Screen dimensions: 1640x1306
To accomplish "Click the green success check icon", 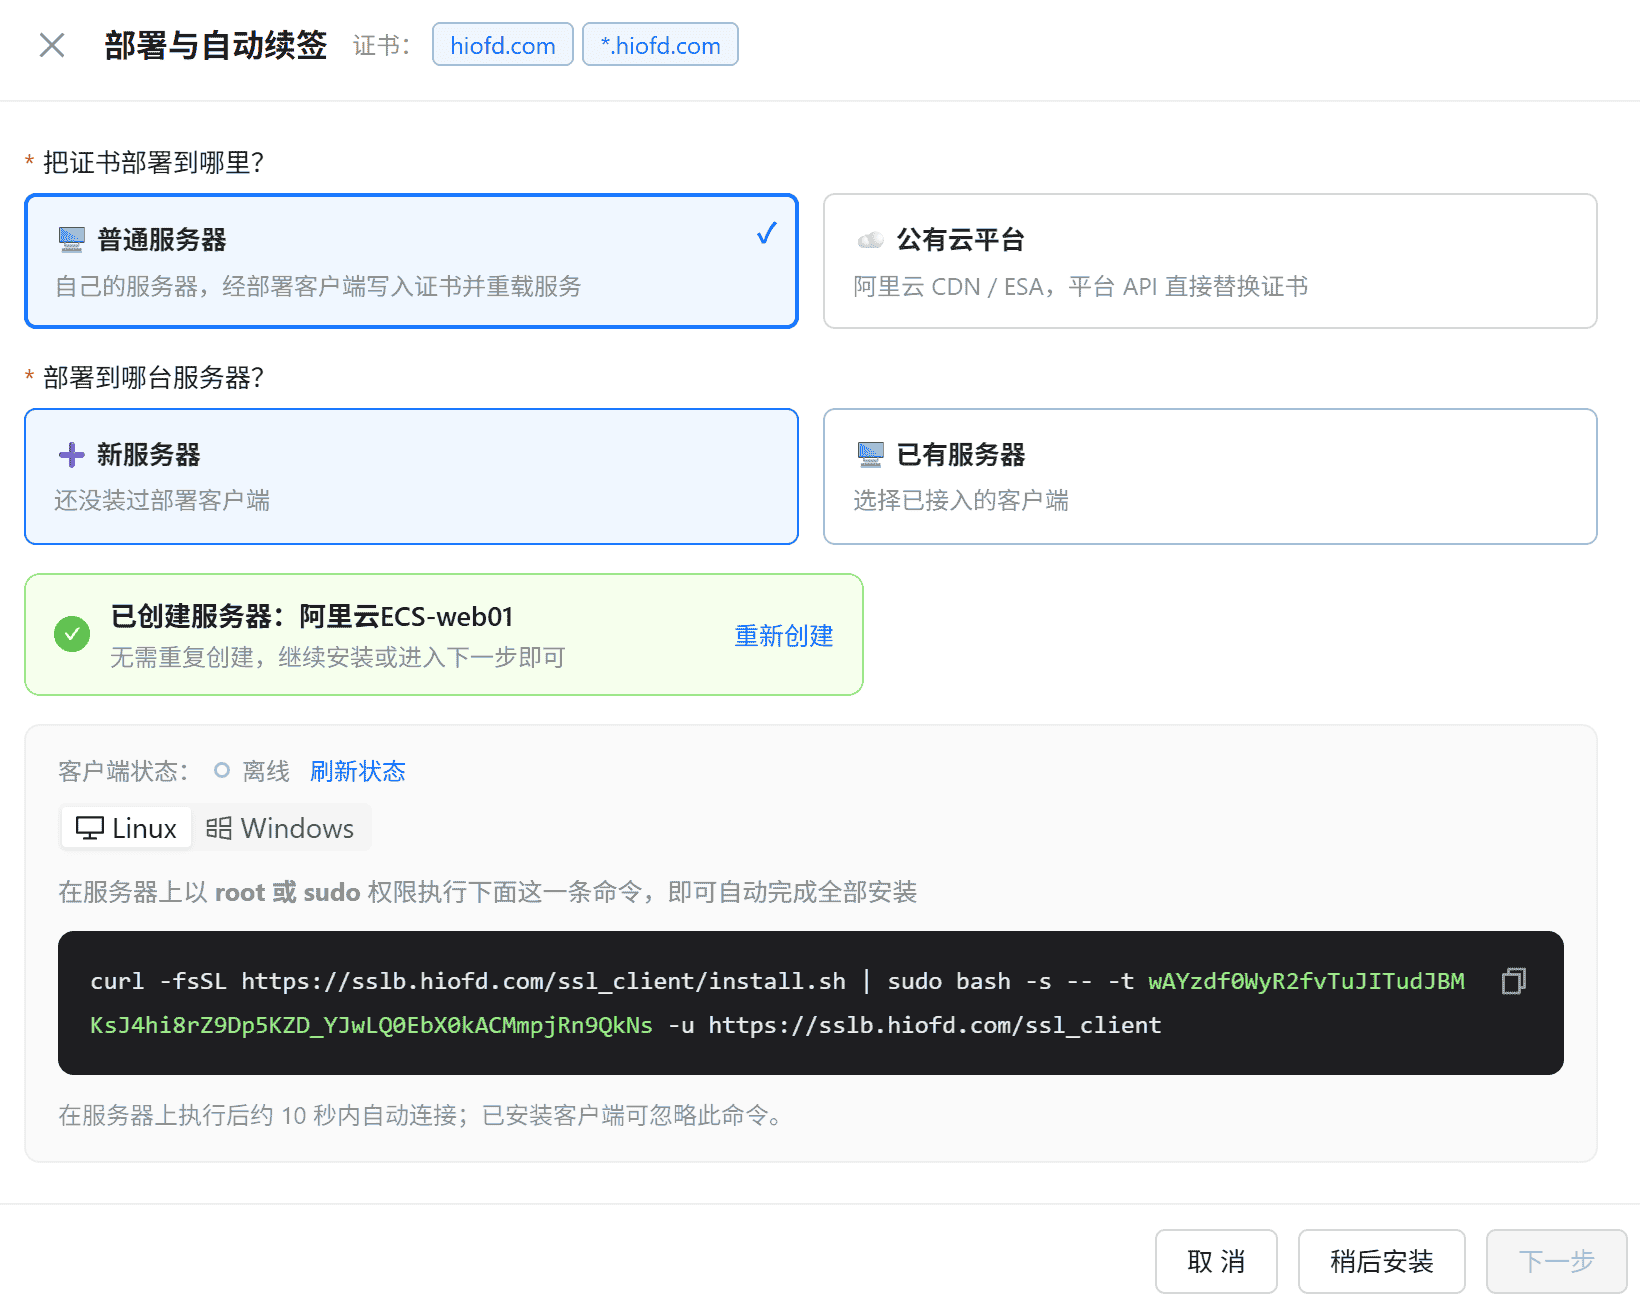I will click(72, 634).
